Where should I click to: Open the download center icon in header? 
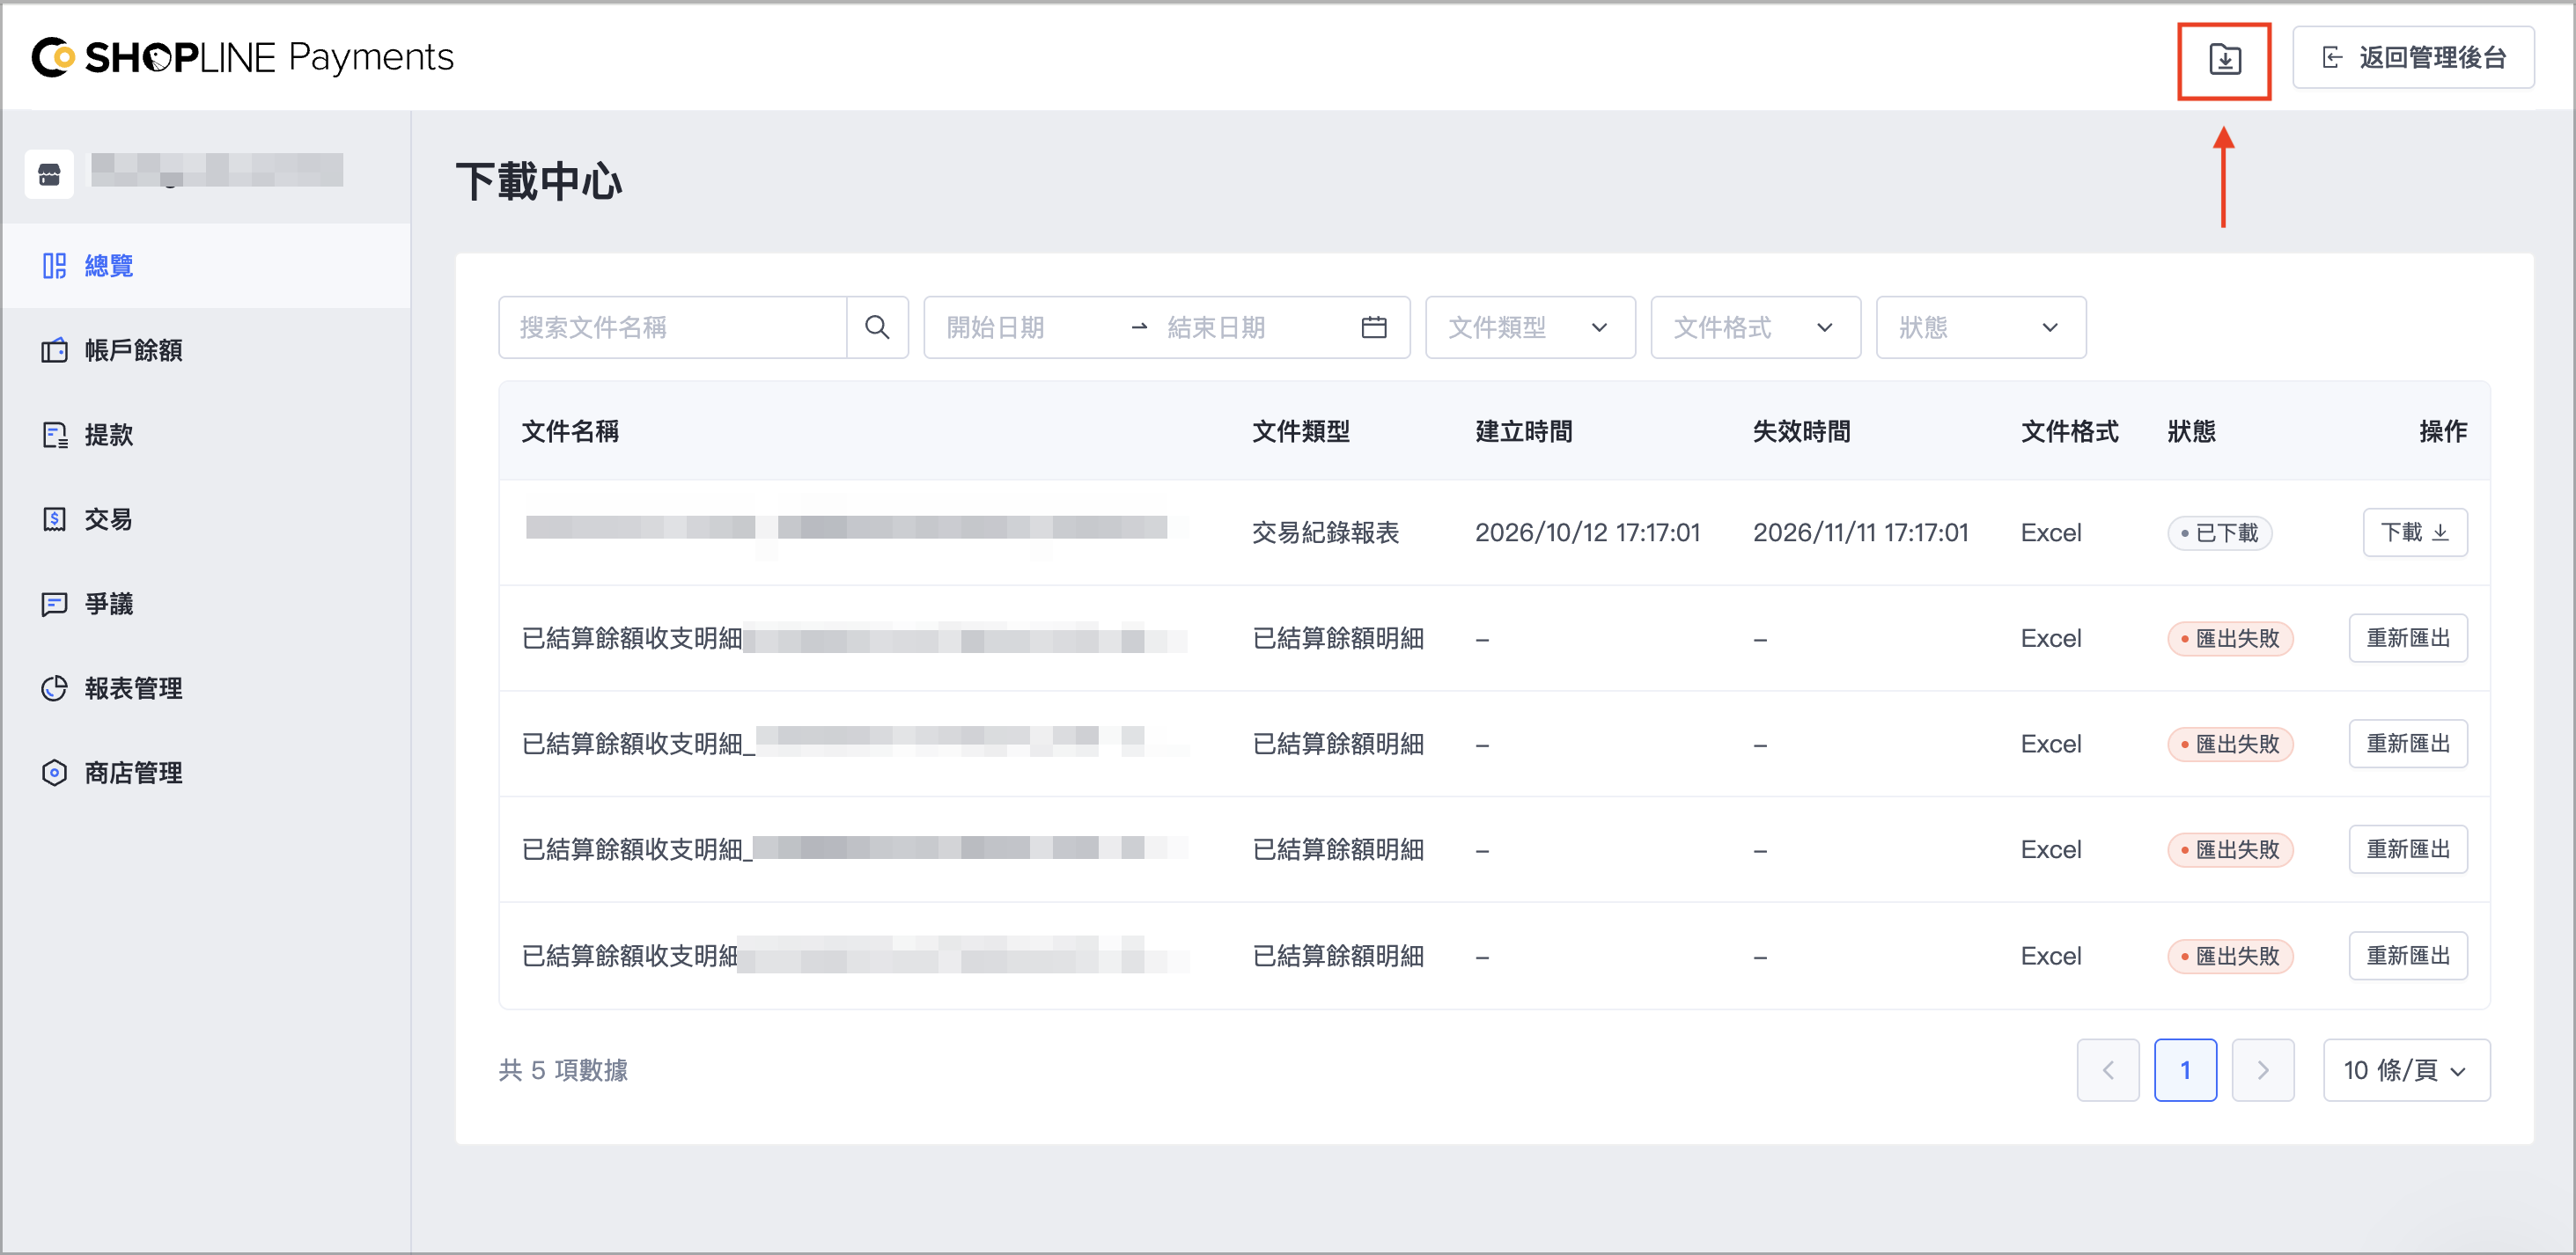point(2224,59)
